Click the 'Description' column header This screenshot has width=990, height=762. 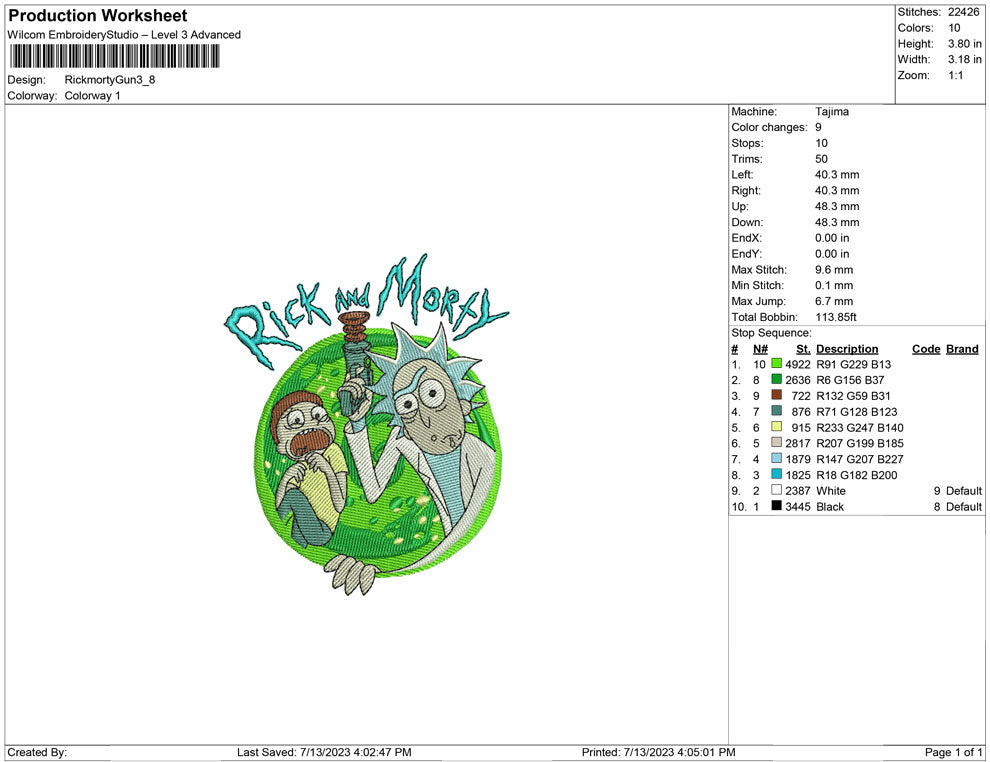[x=847, y=349]
